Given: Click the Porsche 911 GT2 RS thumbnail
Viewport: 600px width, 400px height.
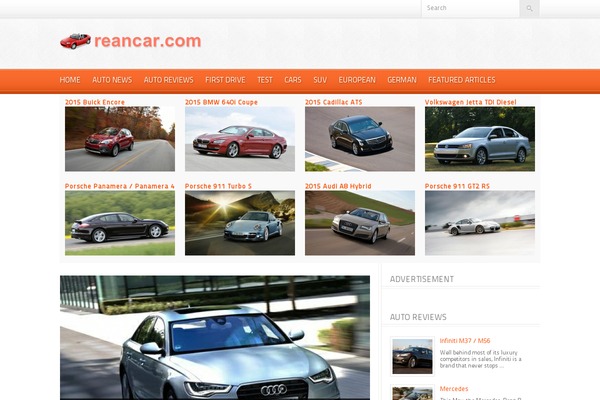Looking at the screenshot, I should 480,223.
